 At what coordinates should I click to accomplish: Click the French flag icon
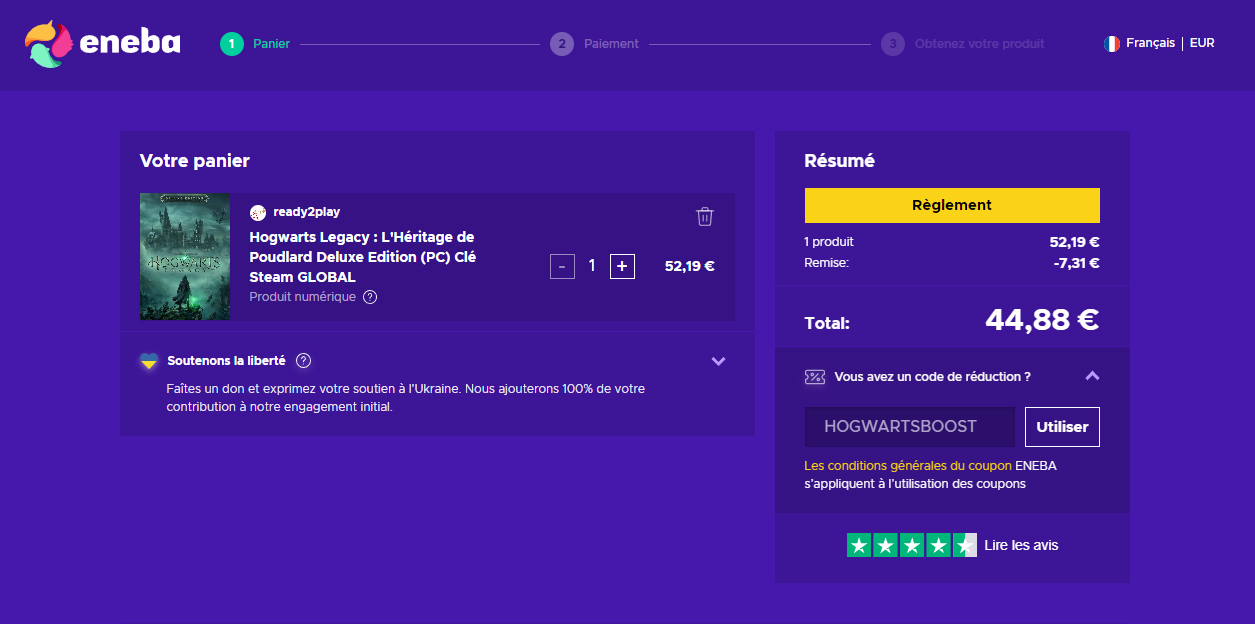coord(1111,44)
